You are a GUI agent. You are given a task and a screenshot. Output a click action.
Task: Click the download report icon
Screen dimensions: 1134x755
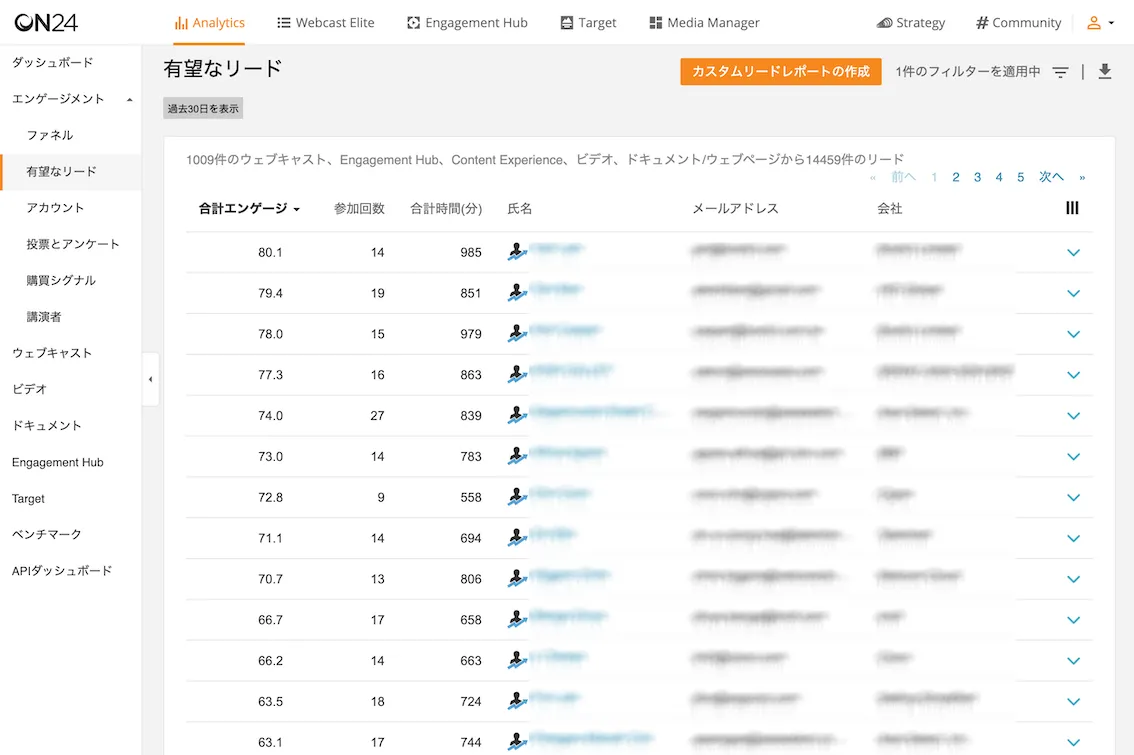[x=1105, y=71]
